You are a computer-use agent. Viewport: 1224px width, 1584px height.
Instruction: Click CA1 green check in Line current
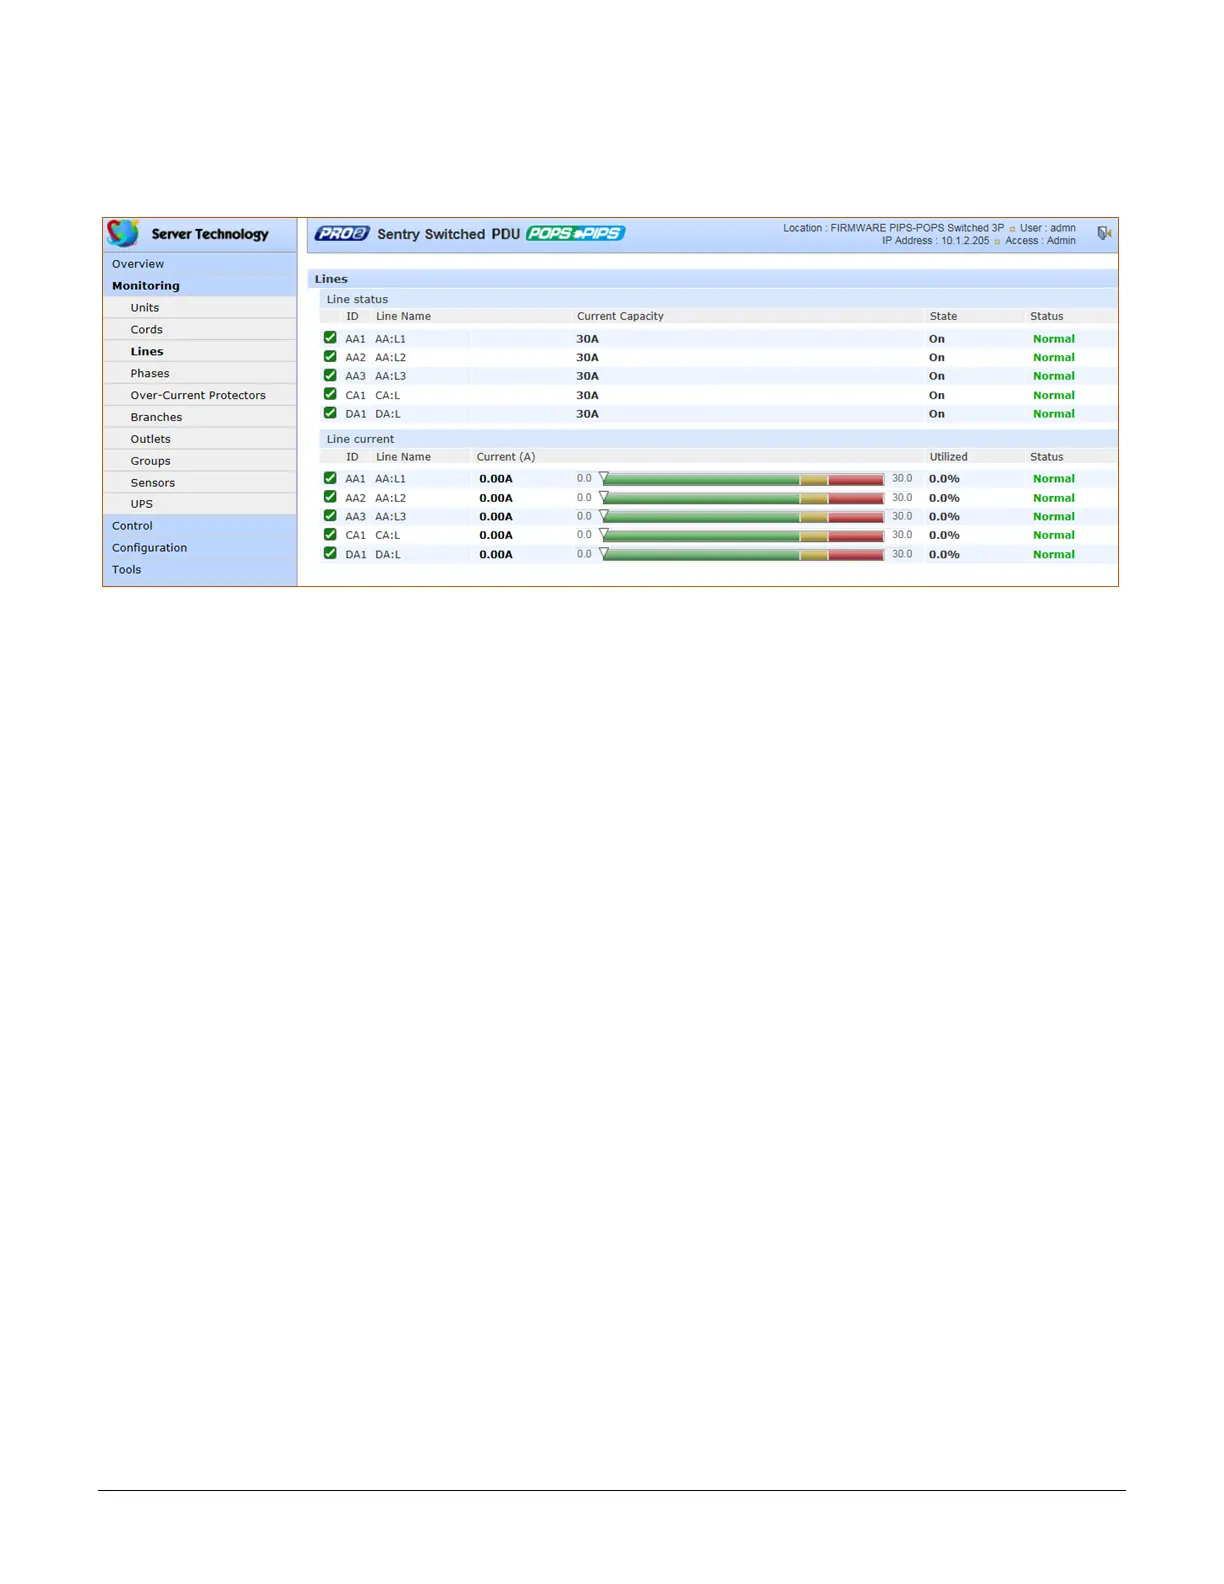330,534
